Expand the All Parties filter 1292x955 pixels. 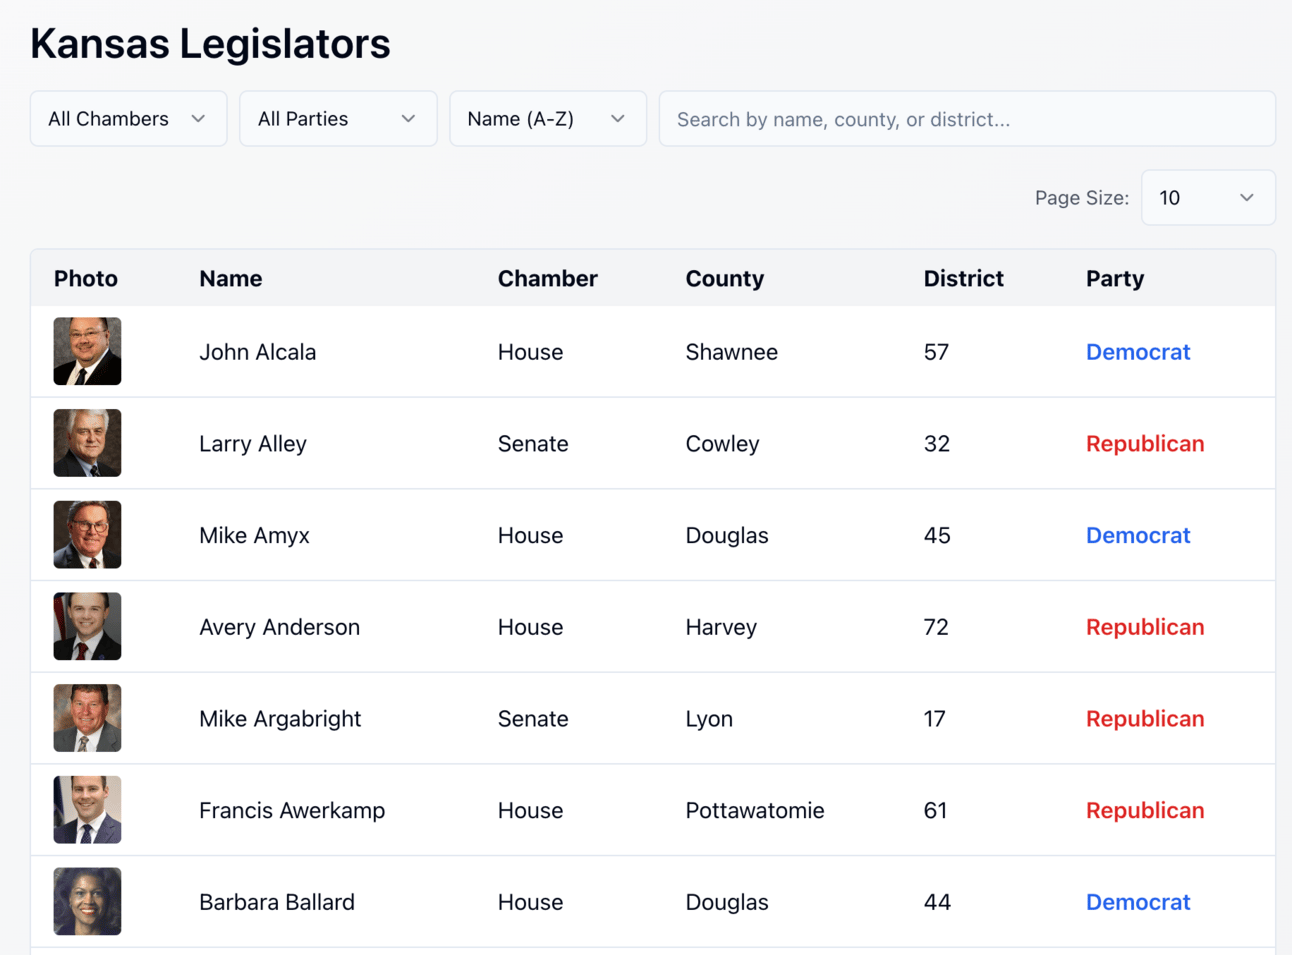(338, 119)
